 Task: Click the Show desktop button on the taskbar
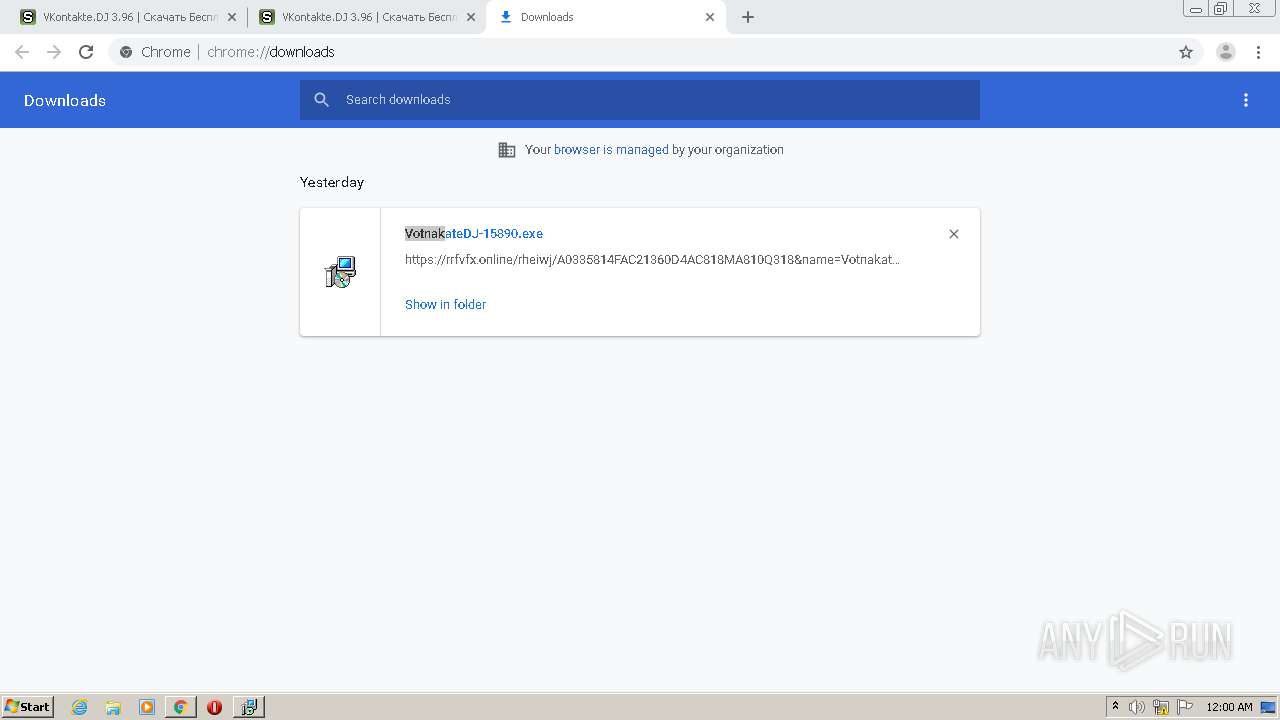click(x=1270, y=707)
